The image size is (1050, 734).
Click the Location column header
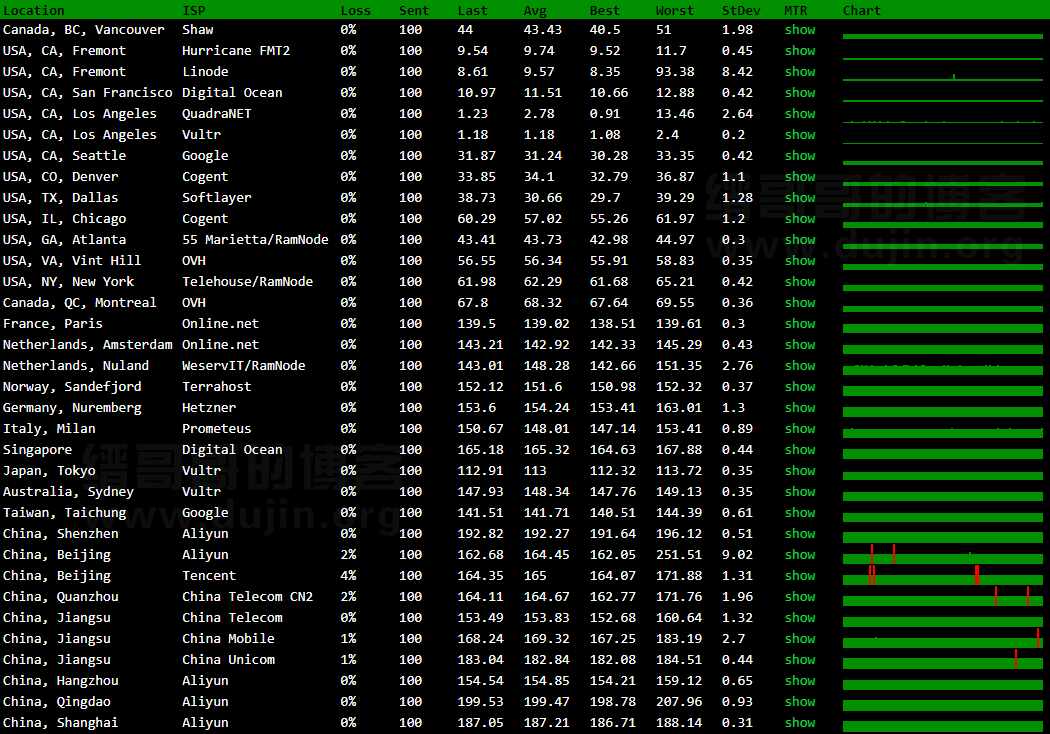coord(33,11)
